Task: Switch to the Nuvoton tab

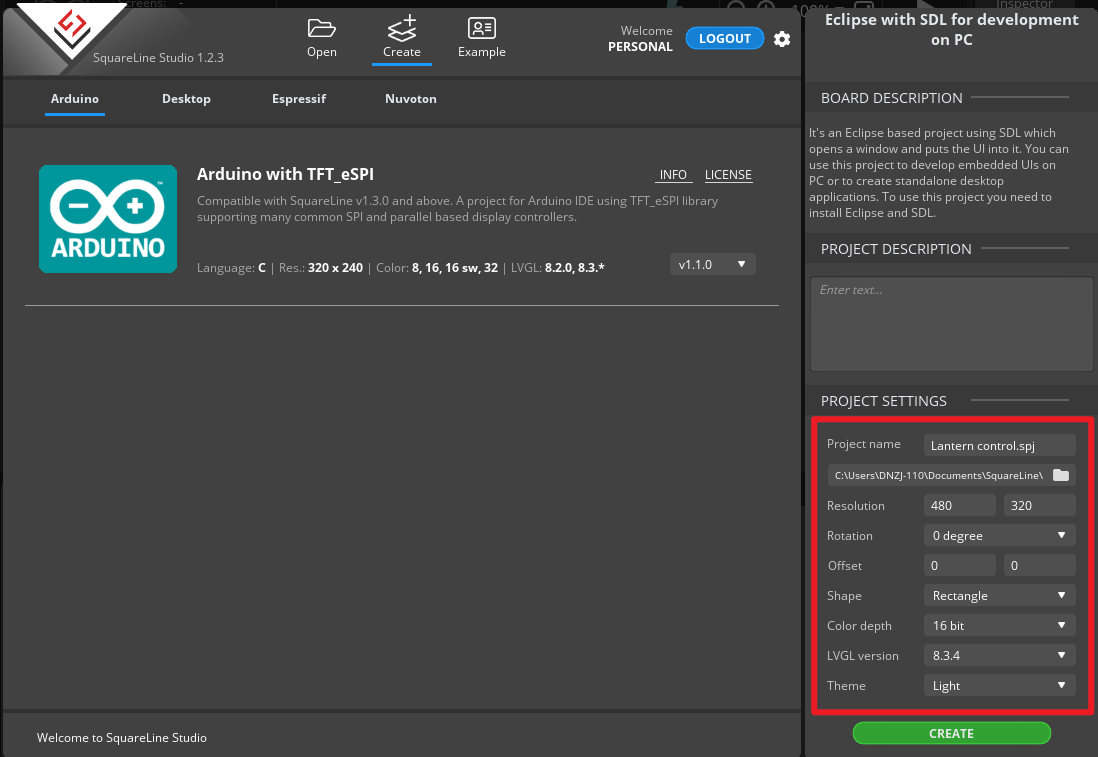Action: (411, 99)
